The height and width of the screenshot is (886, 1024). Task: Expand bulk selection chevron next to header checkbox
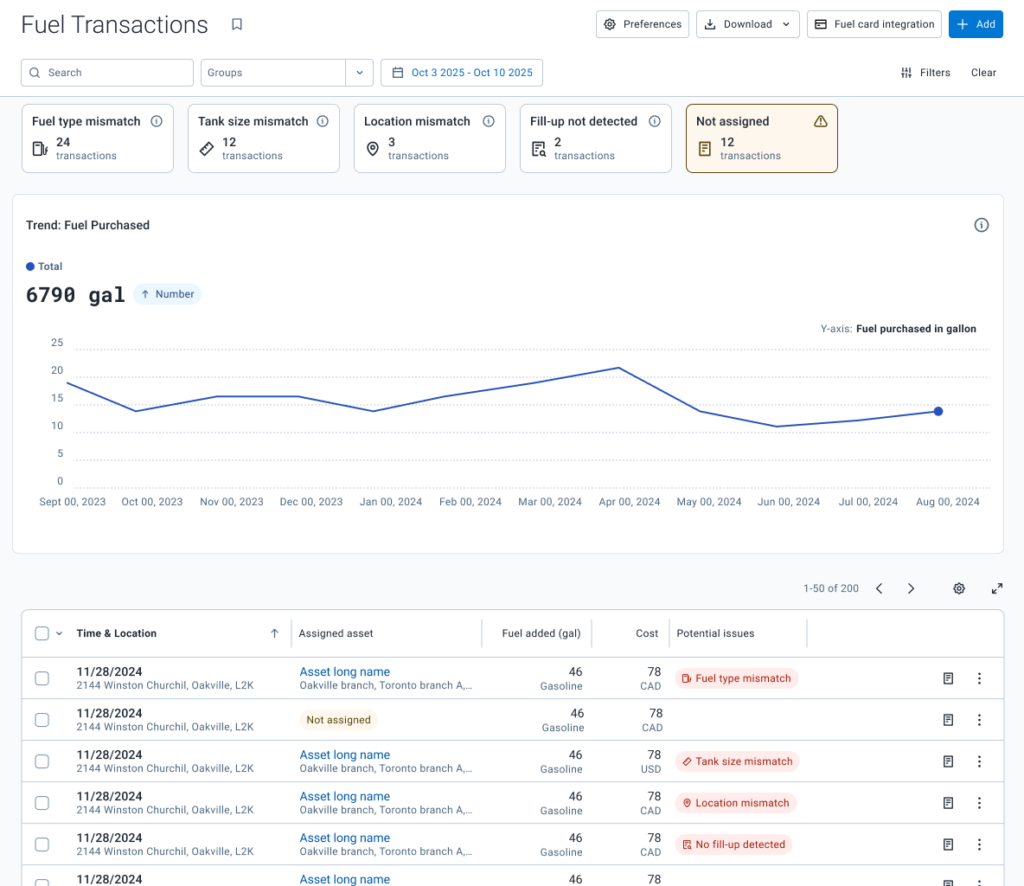[59, 633]
